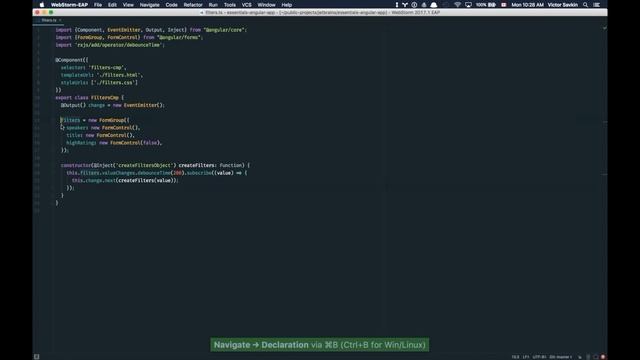Click the green inspection checkmark in editor corner
The height and width of the screenshot is (360, 640).
(604, 28)
